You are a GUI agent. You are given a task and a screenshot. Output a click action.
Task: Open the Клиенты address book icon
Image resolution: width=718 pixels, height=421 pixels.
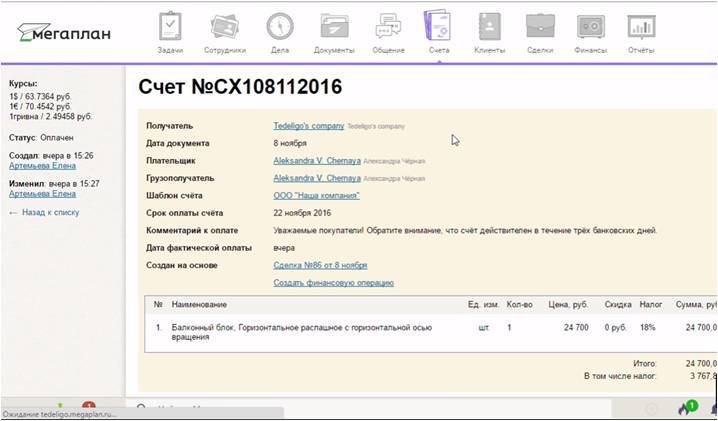(489, 28)
